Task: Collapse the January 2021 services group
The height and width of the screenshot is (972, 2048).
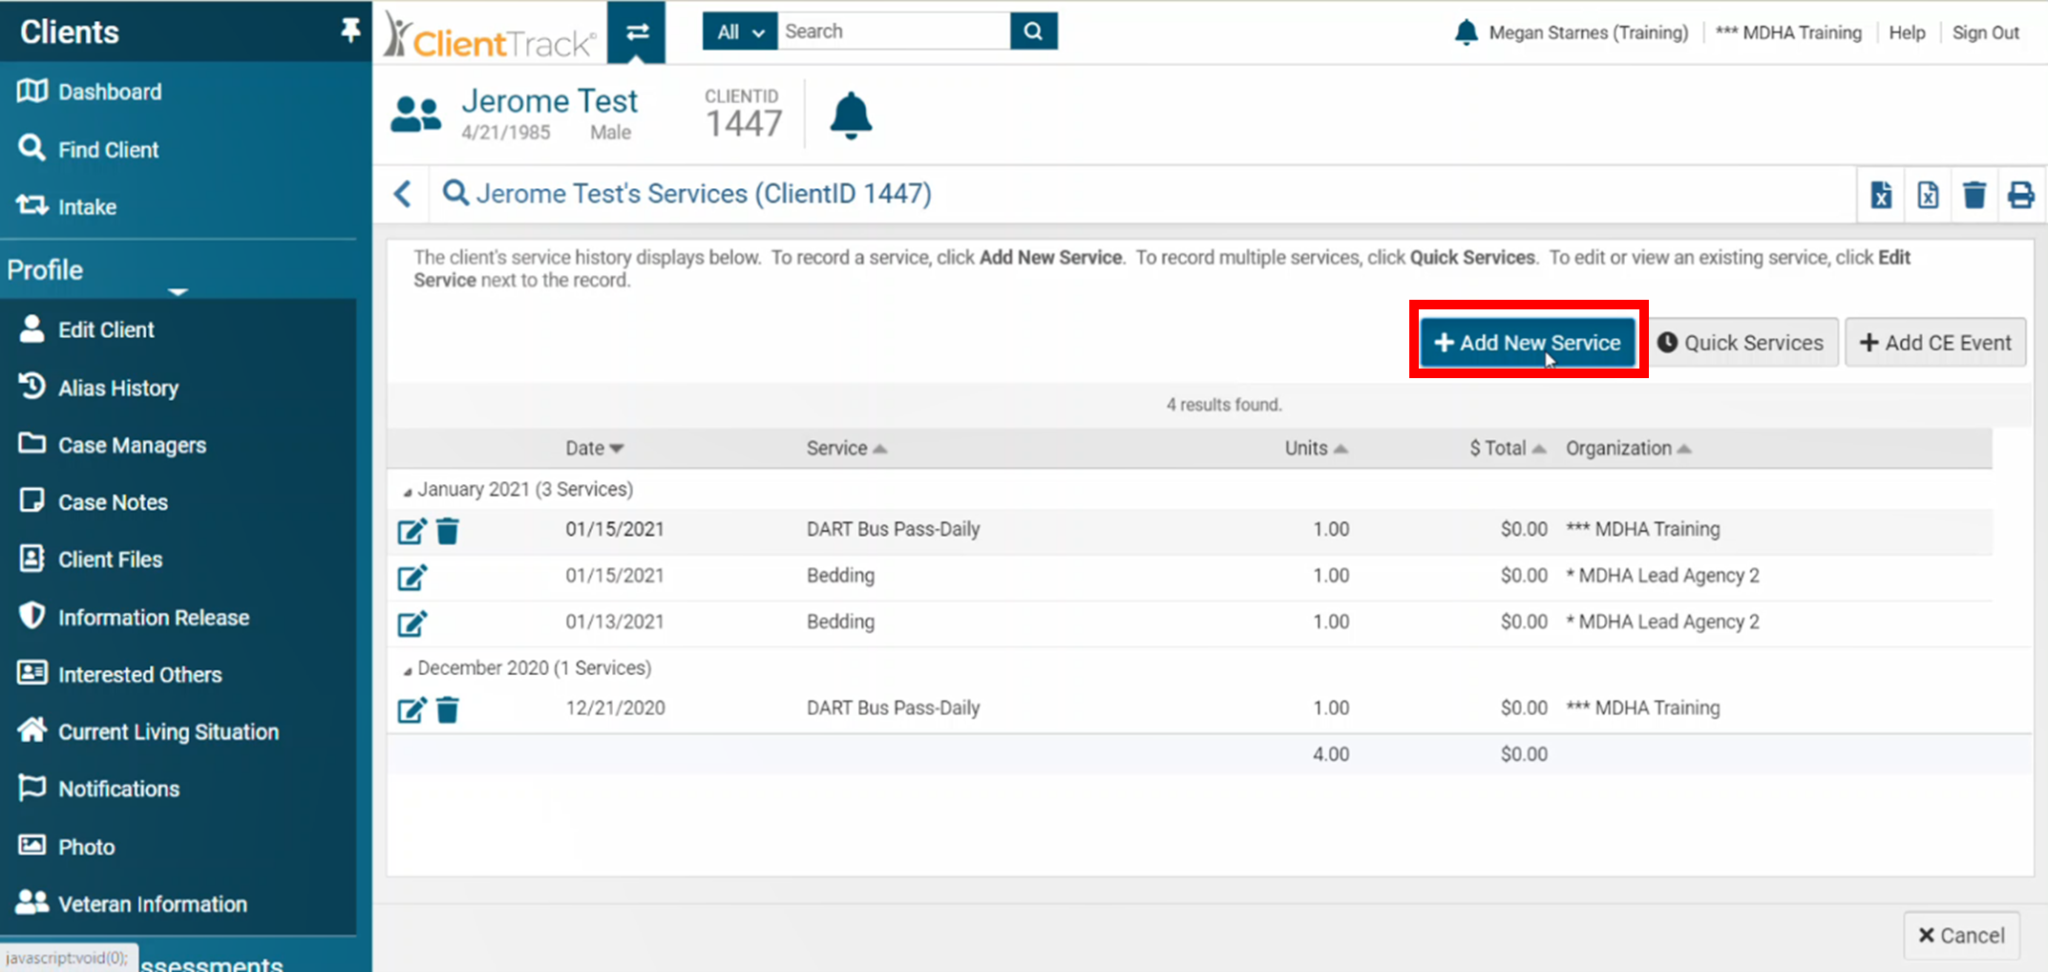Action: click(408, 491)
